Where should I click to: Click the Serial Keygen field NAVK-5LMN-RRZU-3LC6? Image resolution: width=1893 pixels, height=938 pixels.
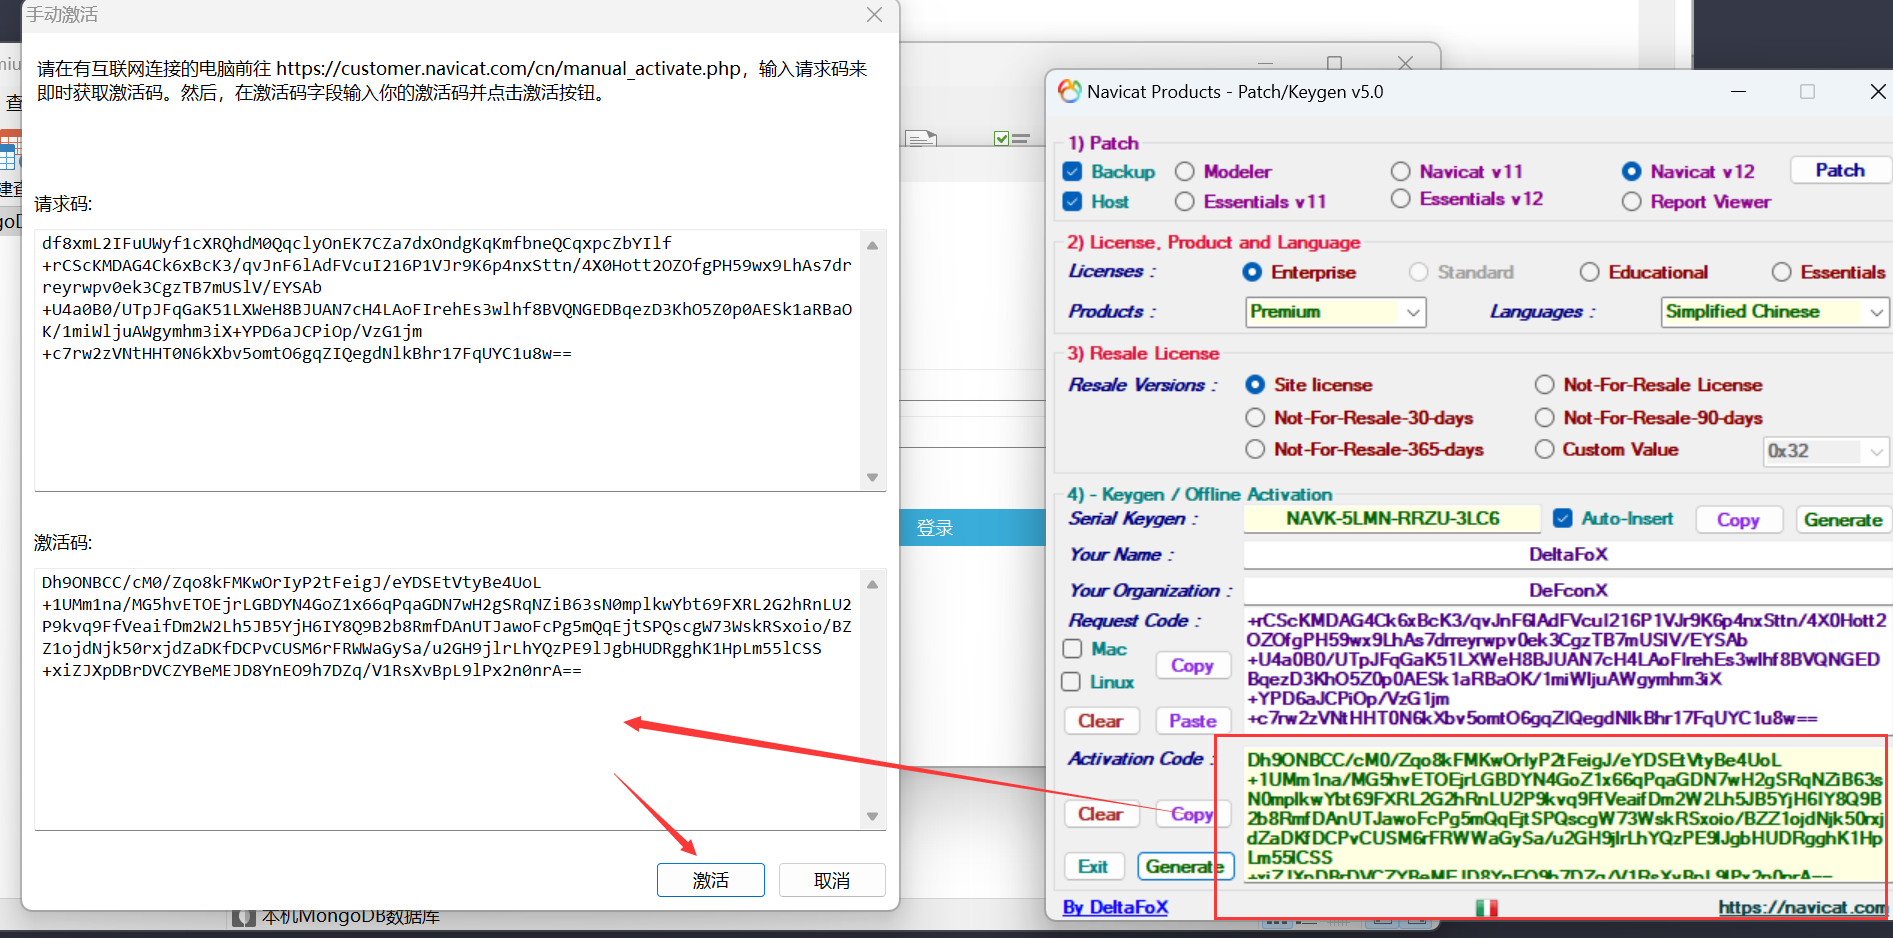pyautogui.click(x=1392, y=518)
